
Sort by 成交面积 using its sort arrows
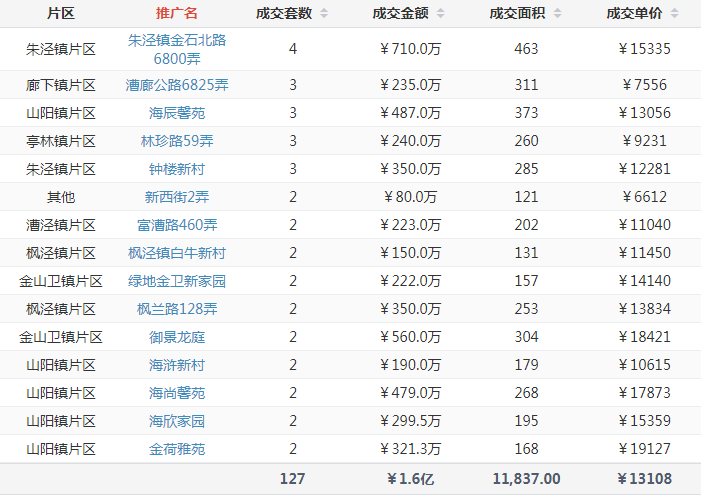pos(557,13)
